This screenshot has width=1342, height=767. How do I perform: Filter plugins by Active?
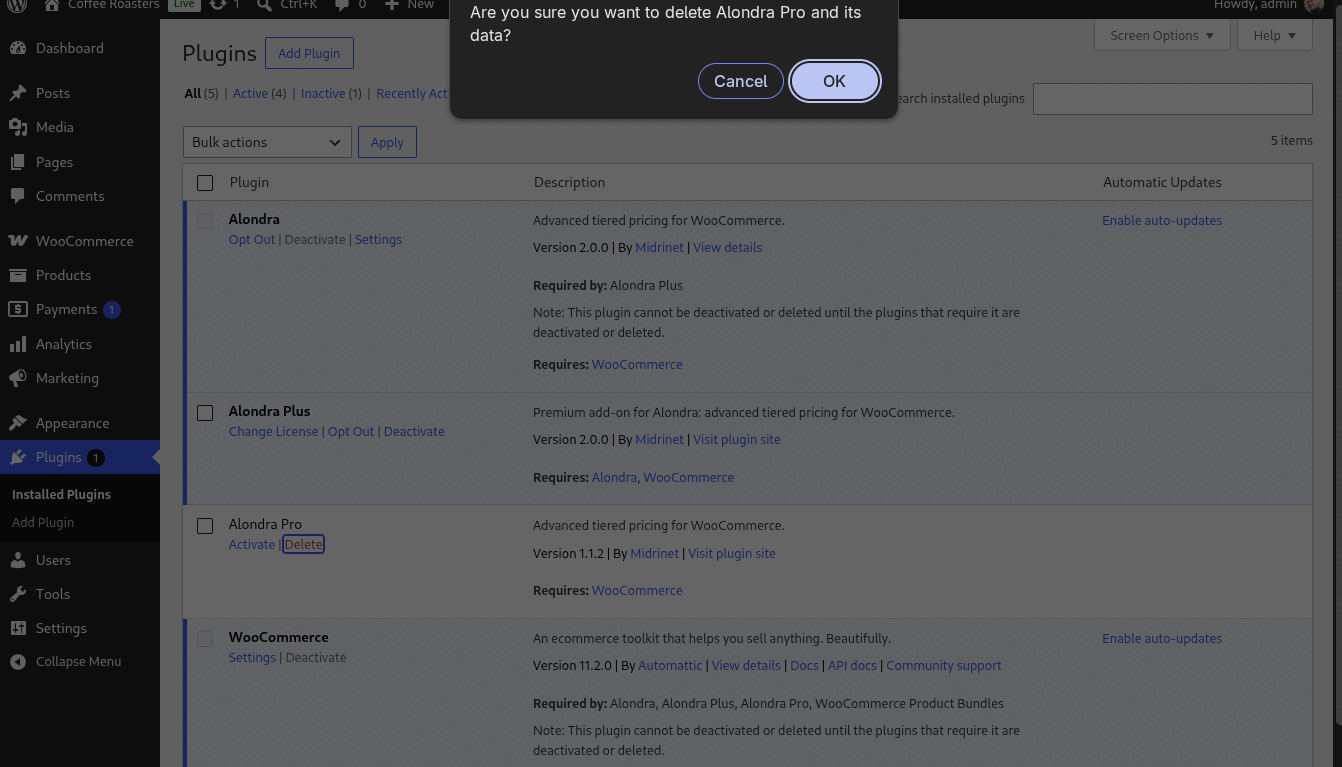pyautogui.click(x=250, y=93)
